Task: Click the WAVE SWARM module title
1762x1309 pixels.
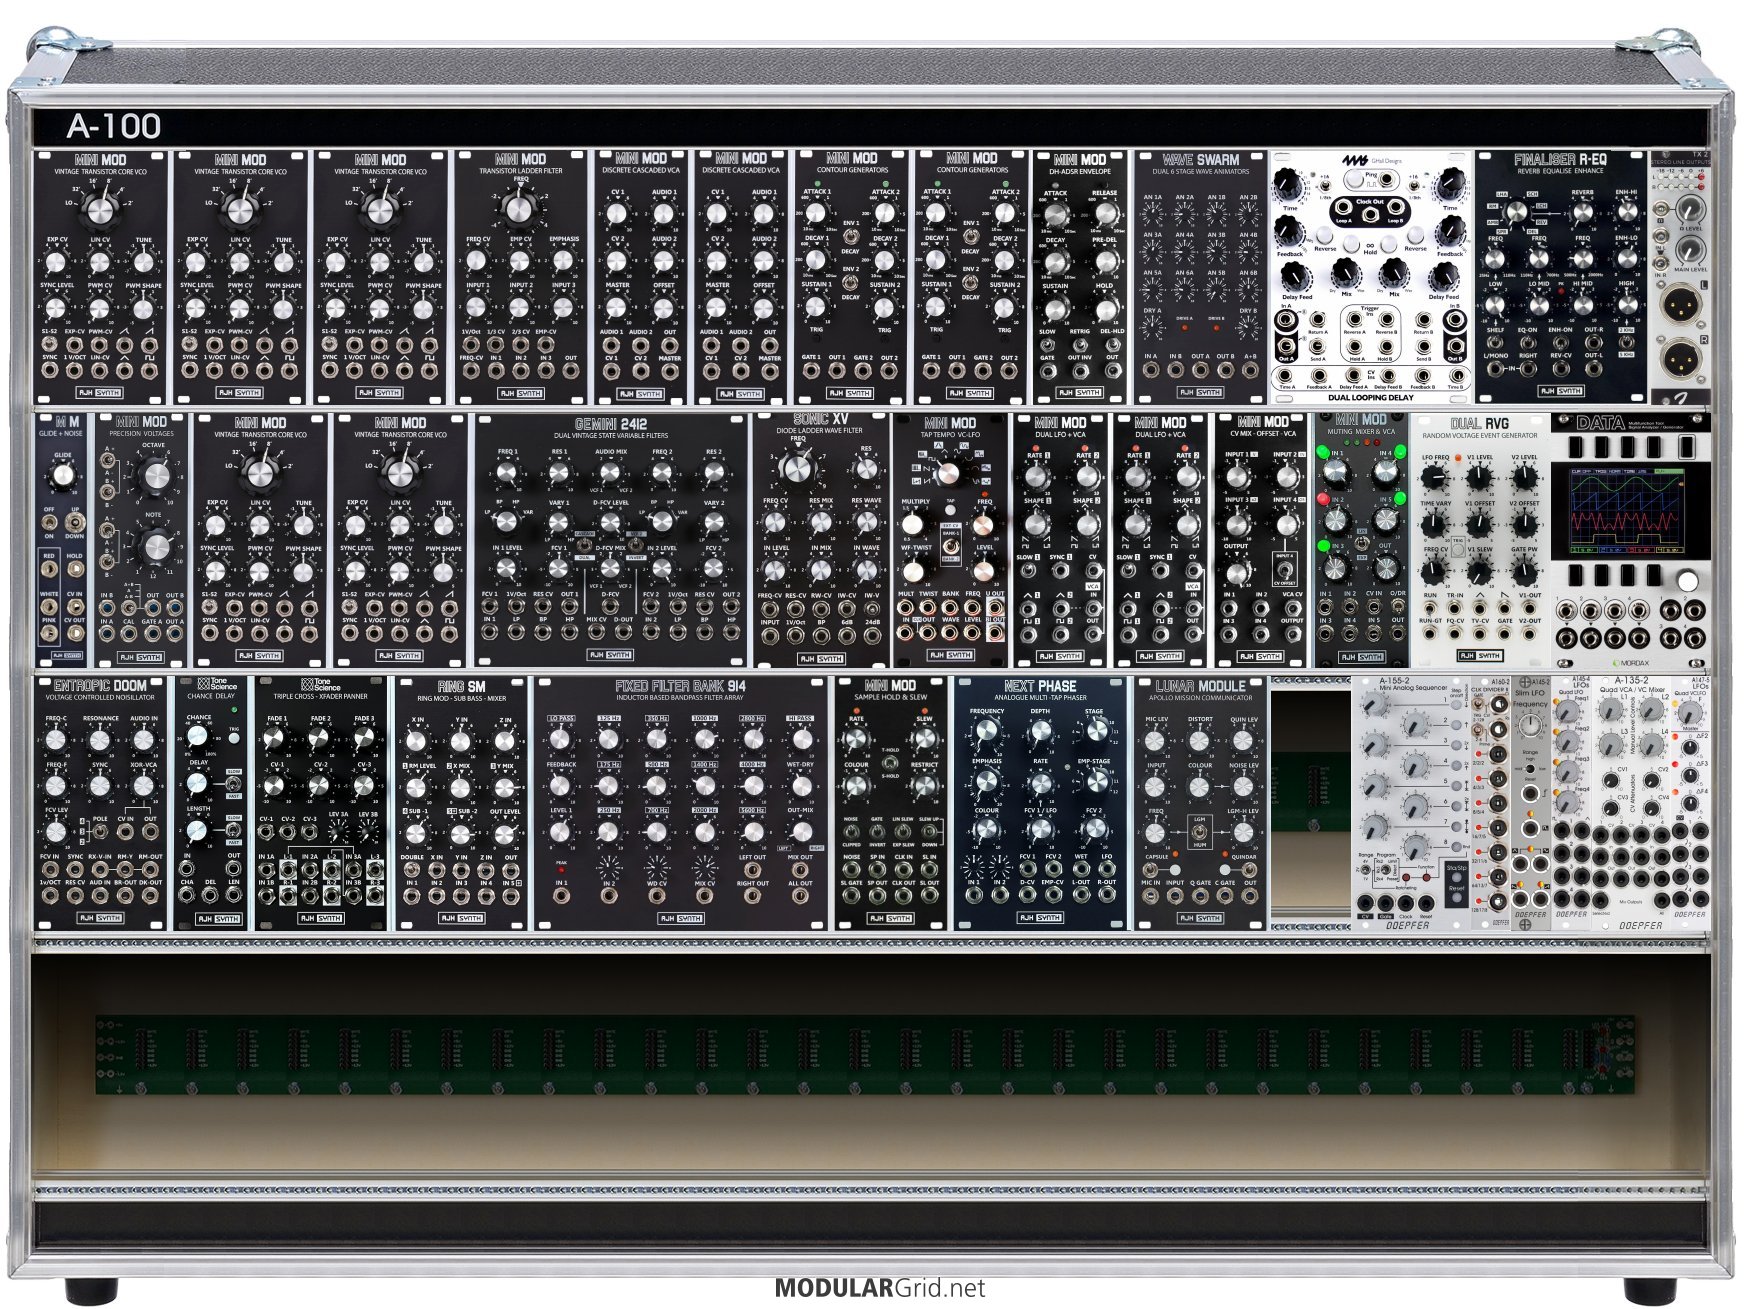Action: pos(1200,159)
